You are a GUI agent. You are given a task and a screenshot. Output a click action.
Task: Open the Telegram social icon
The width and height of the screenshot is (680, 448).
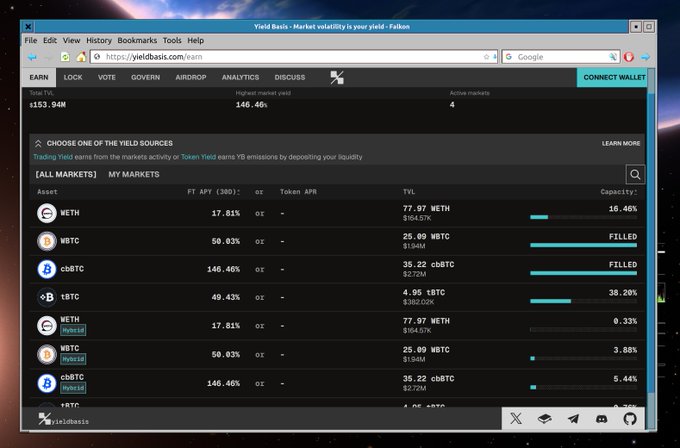coord(573,419)
